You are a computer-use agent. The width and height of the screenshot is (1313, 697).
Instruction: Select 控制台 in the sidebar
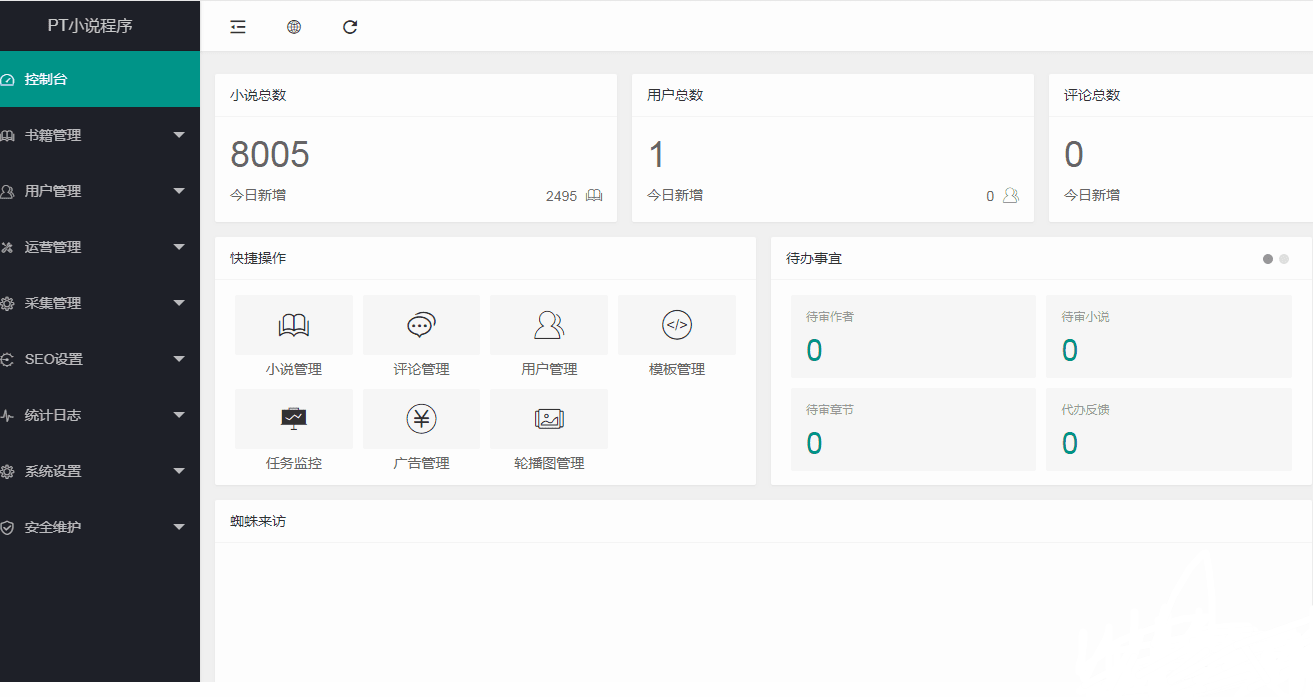tap(100, 79)
